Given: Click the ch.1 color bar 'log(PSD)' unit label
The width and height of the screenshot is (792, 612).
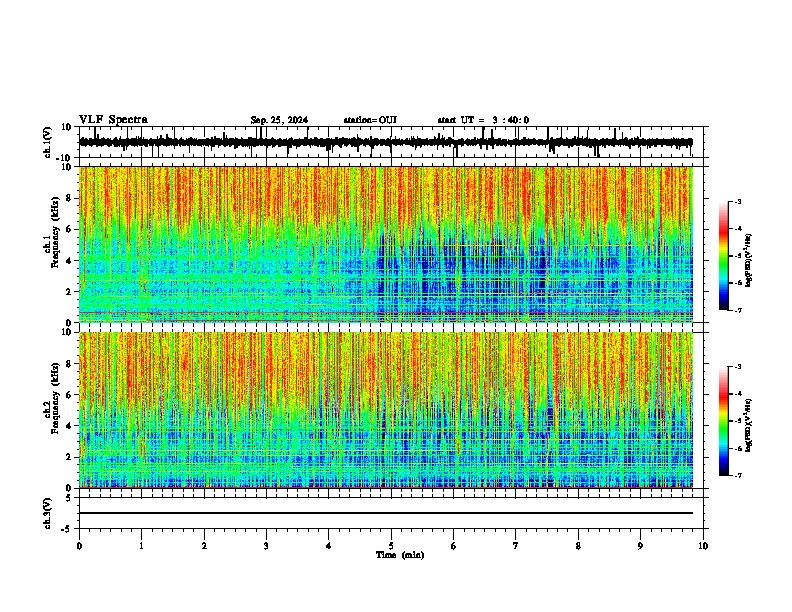Looking at the screenshot, I should 748,260.
